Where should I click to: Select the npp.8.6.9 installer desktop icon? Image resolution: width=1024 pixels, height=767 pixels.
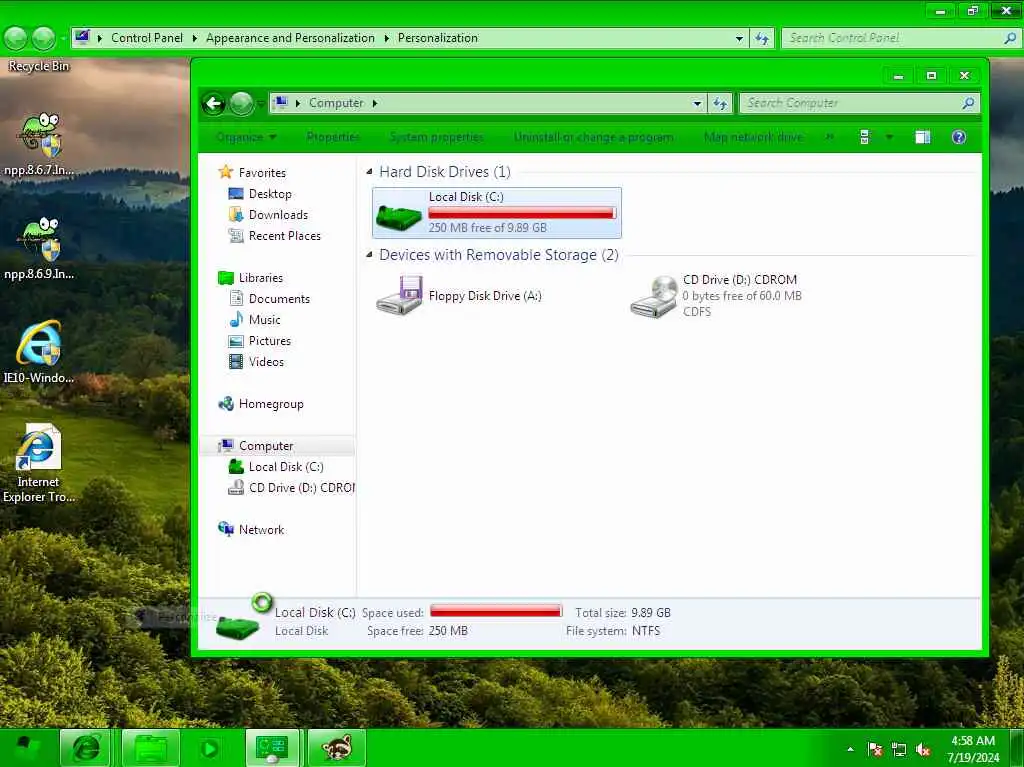39,248
